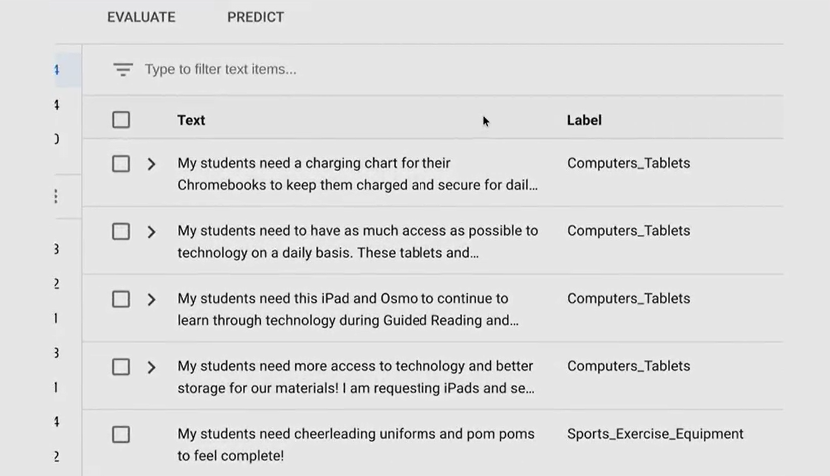
Task: Expand the charging chart Chromebooks text
Action: click(x=151, y=164)
